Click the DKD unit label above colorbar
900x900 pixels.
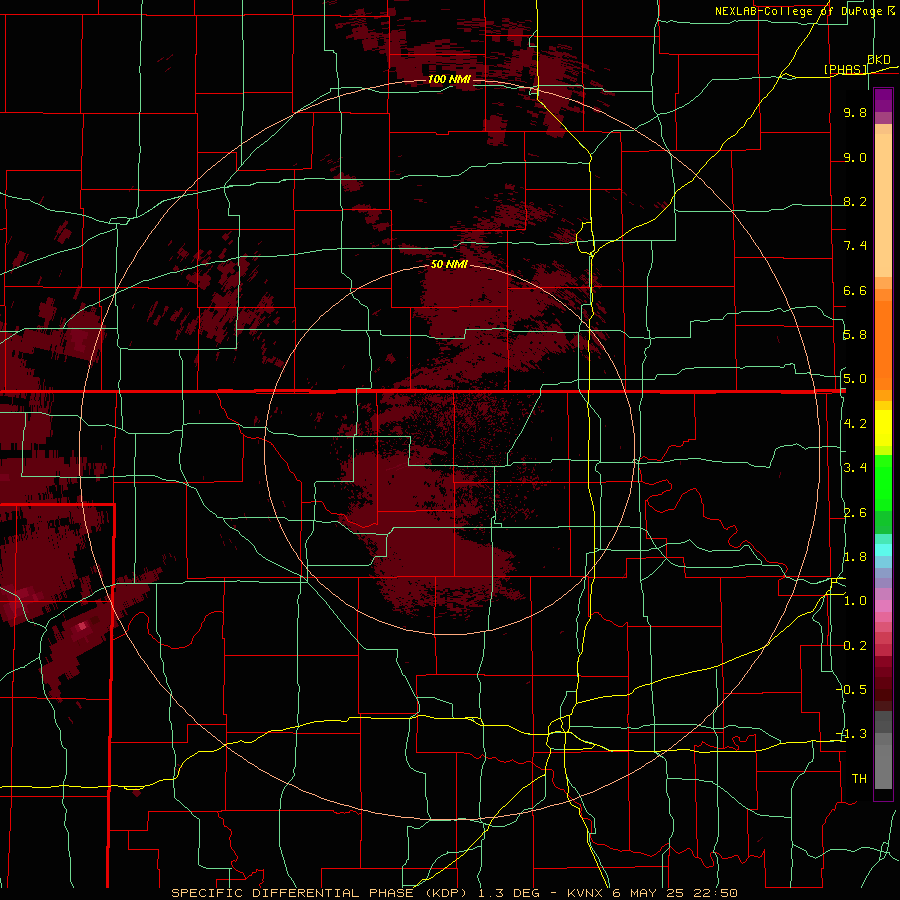[879, 60]
